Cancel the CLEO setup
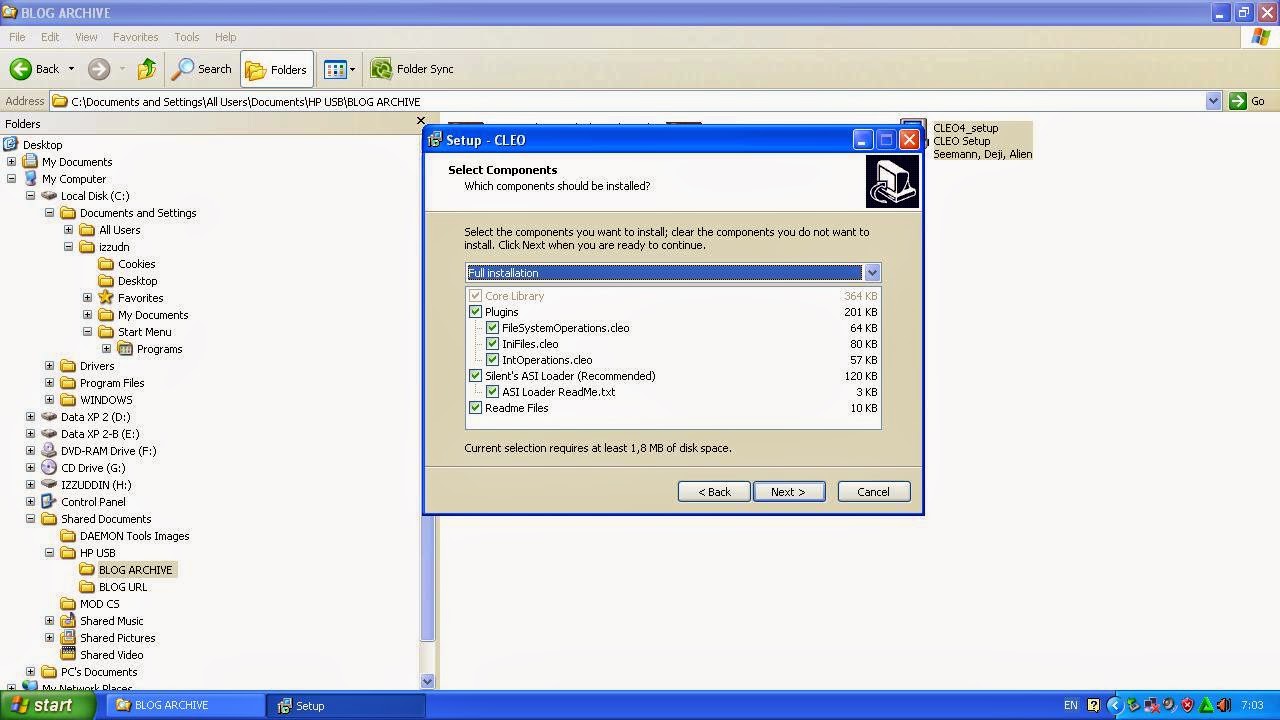 873,492
